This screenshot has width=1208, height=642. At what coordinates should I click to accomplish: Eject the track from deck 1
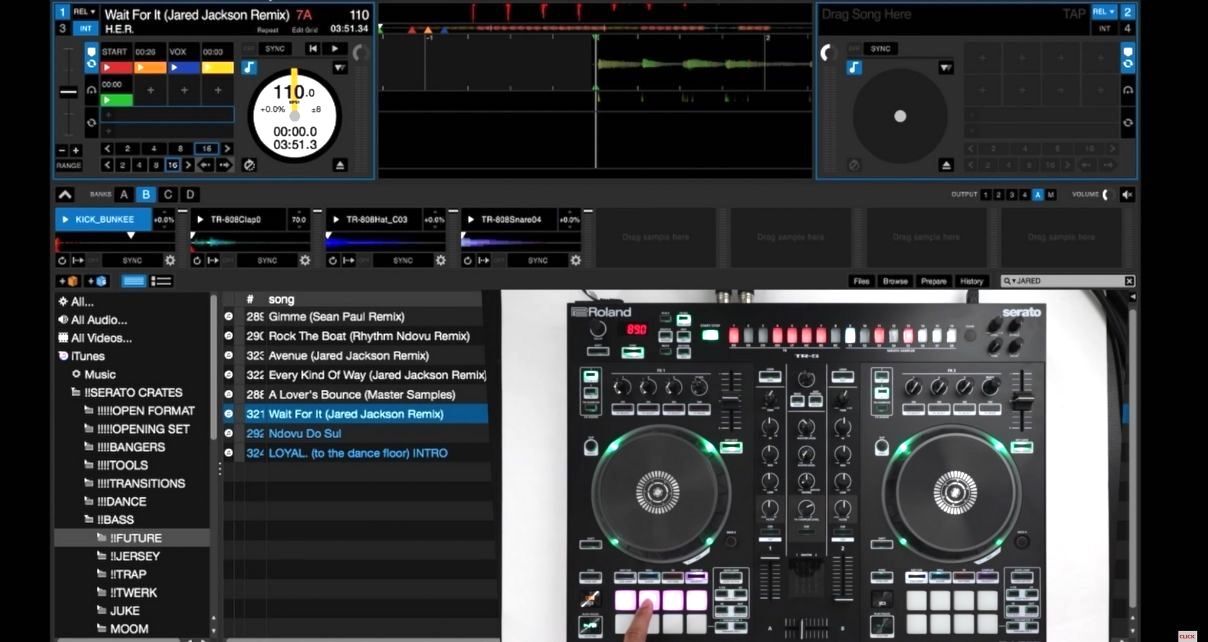(341, 165)
